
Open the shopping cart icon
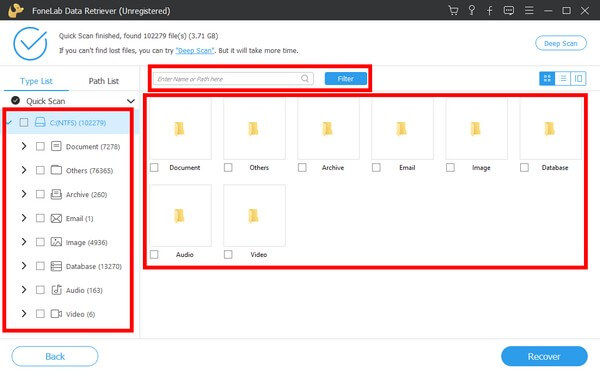pyautogui.click(x=453, y=10)
